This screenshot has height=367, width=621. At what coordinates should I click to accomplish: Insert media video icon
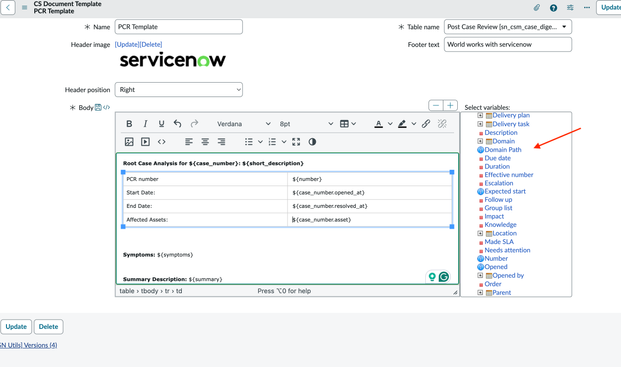(x=145, y=142)
